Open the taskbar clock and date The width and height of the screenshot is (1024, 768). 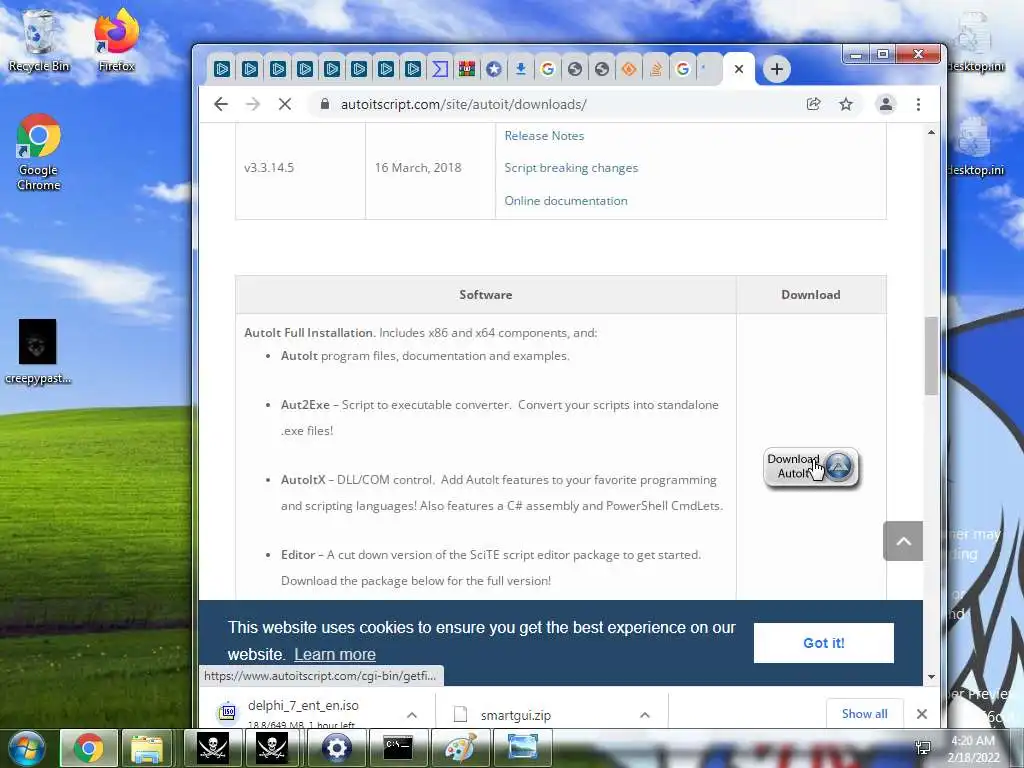tap(973, 749)
